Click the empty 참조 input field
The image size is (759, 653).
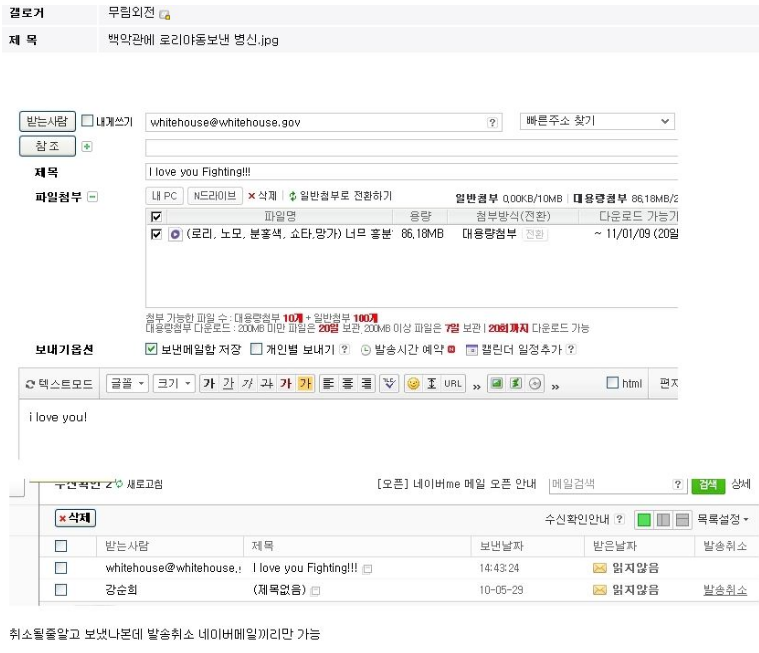[411, 148]
